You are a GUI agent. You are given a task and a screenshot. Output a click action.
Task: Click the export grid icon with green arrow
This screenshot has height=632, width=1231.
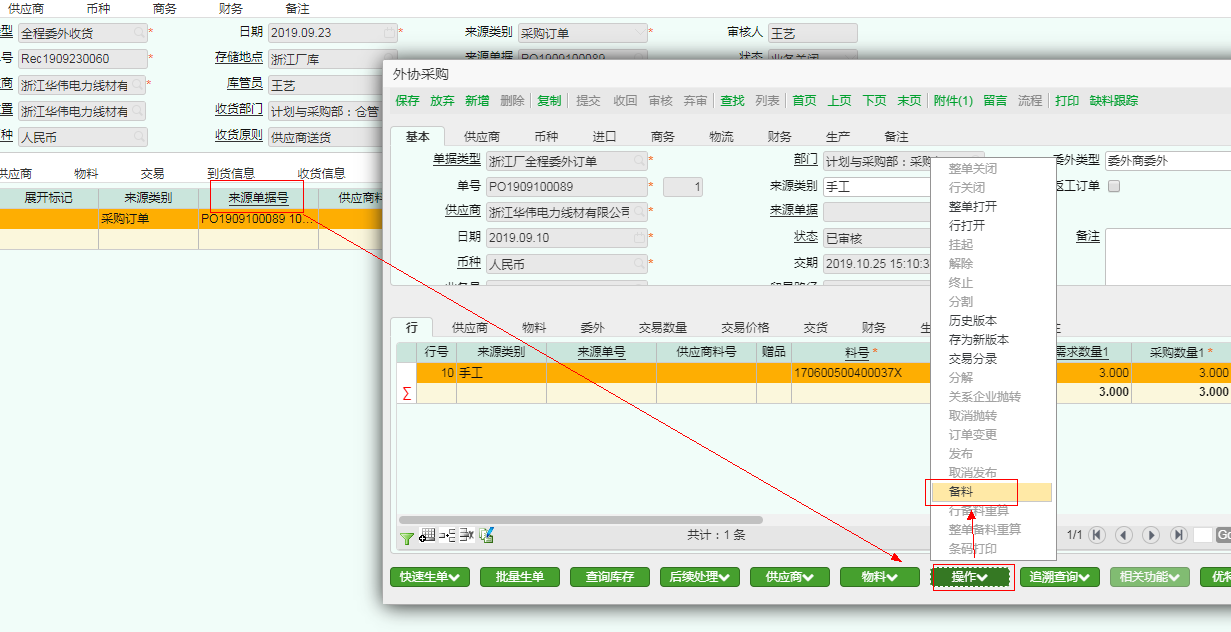click(487, 536)
